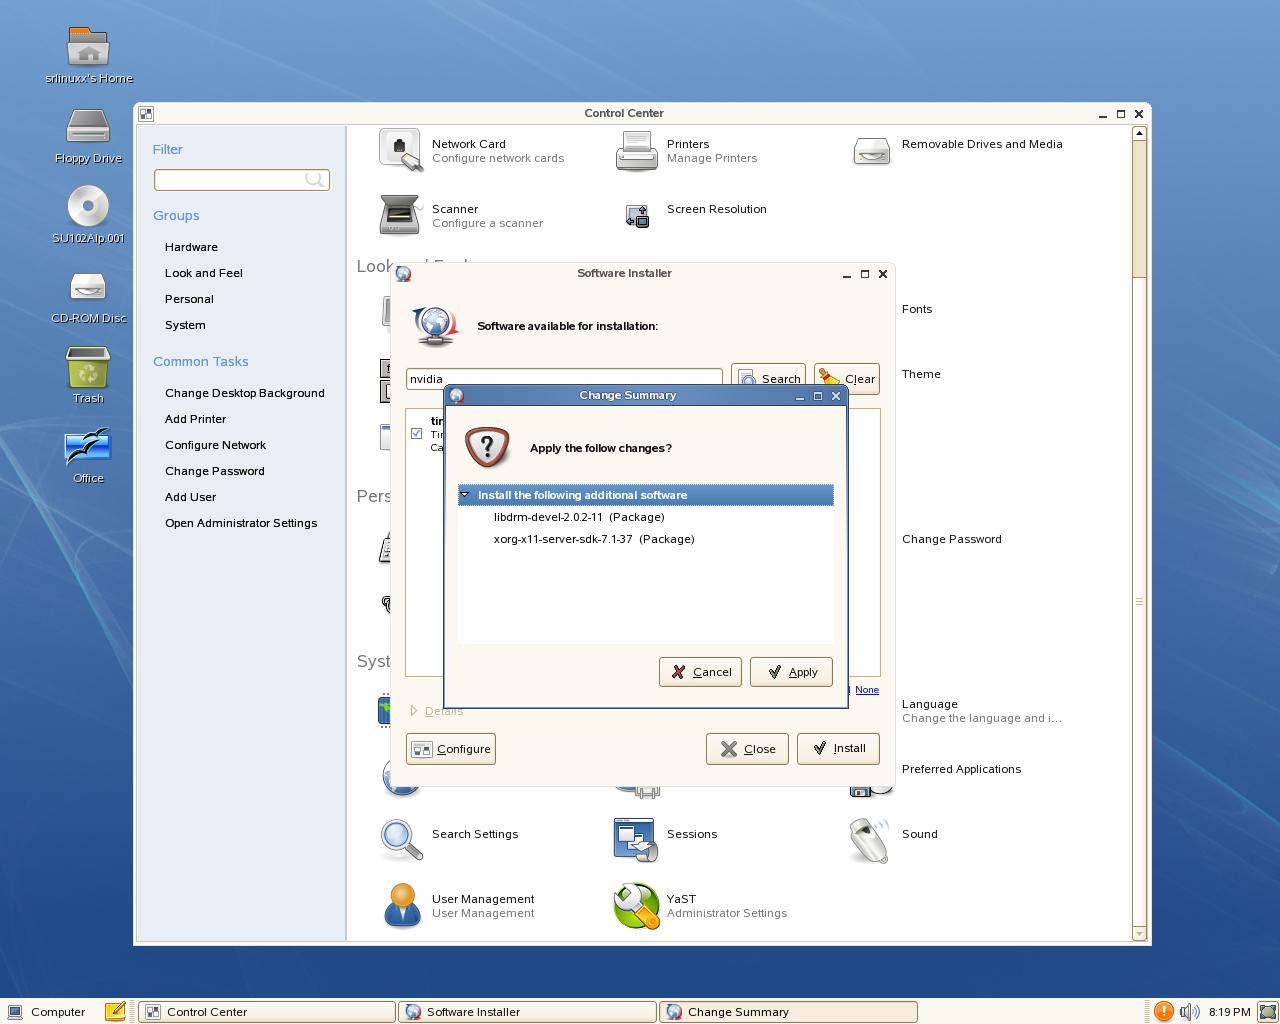The image size is (1280, 1024).
Task: Open the Sessions icon in Control Center
Action: pos(636,840)
